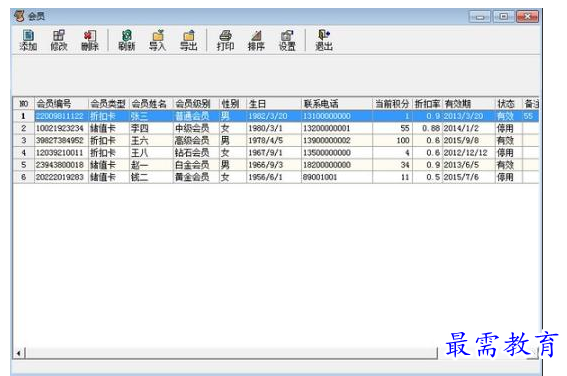Click the birthday cell 1967/9/1
Image resolution: width=567 pixels, height=376 pixels.
pos(273,153)
